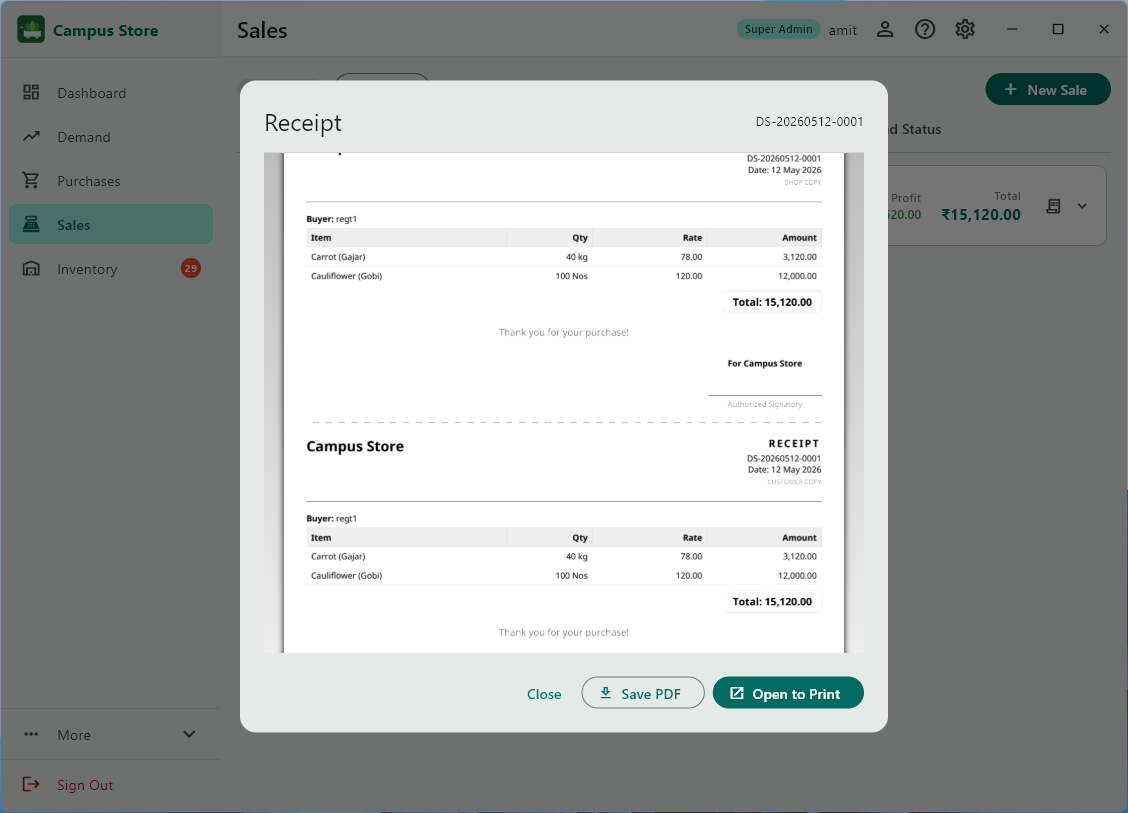Viewport: 1128px width, 813px height.
Task: Click Open to Print button
Action: coord(788,693)
